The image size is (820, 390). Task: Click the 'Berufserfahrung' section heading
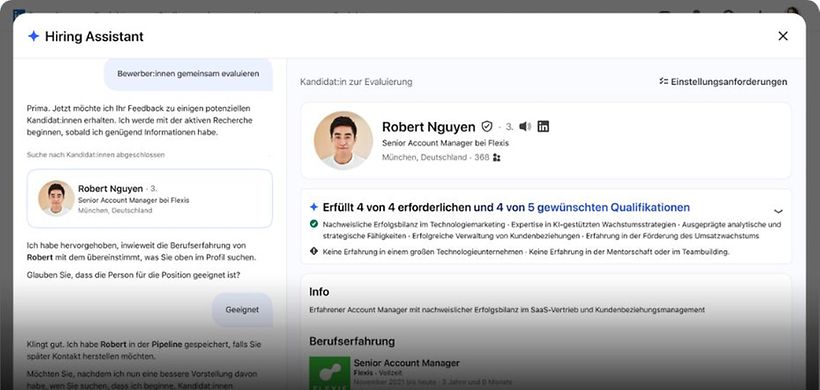coord(352,341)
